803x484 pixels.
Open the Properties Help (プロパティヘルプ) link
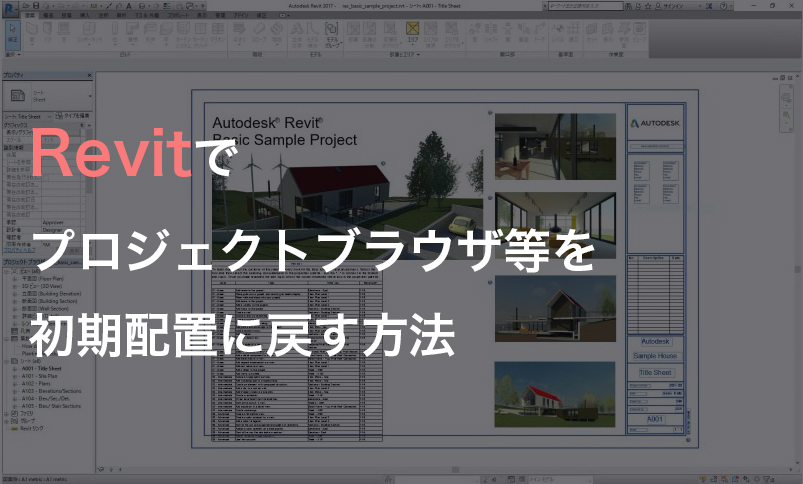point(20,250)
